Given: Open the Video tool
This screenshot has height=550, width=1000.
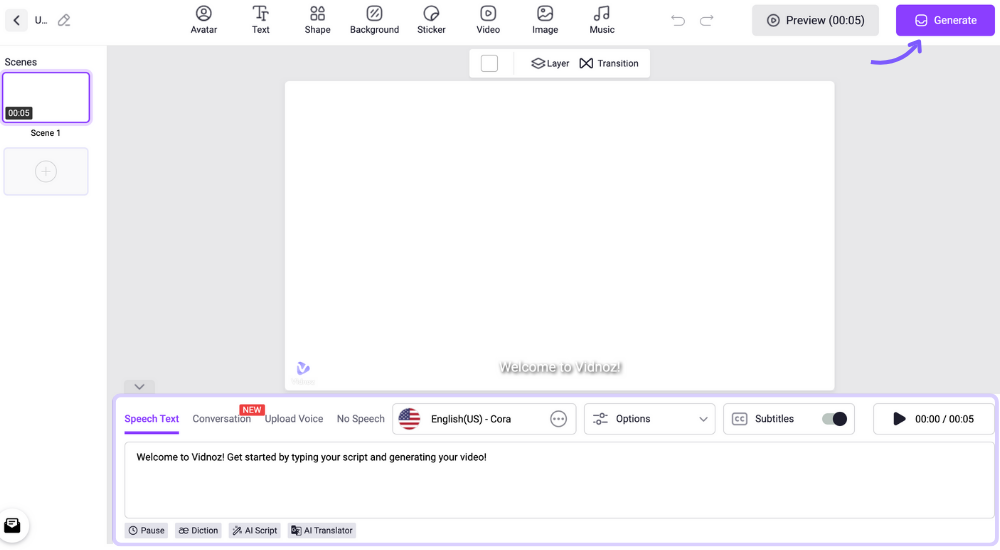Looking at the screenshot, I should click(x=488, y=20).
